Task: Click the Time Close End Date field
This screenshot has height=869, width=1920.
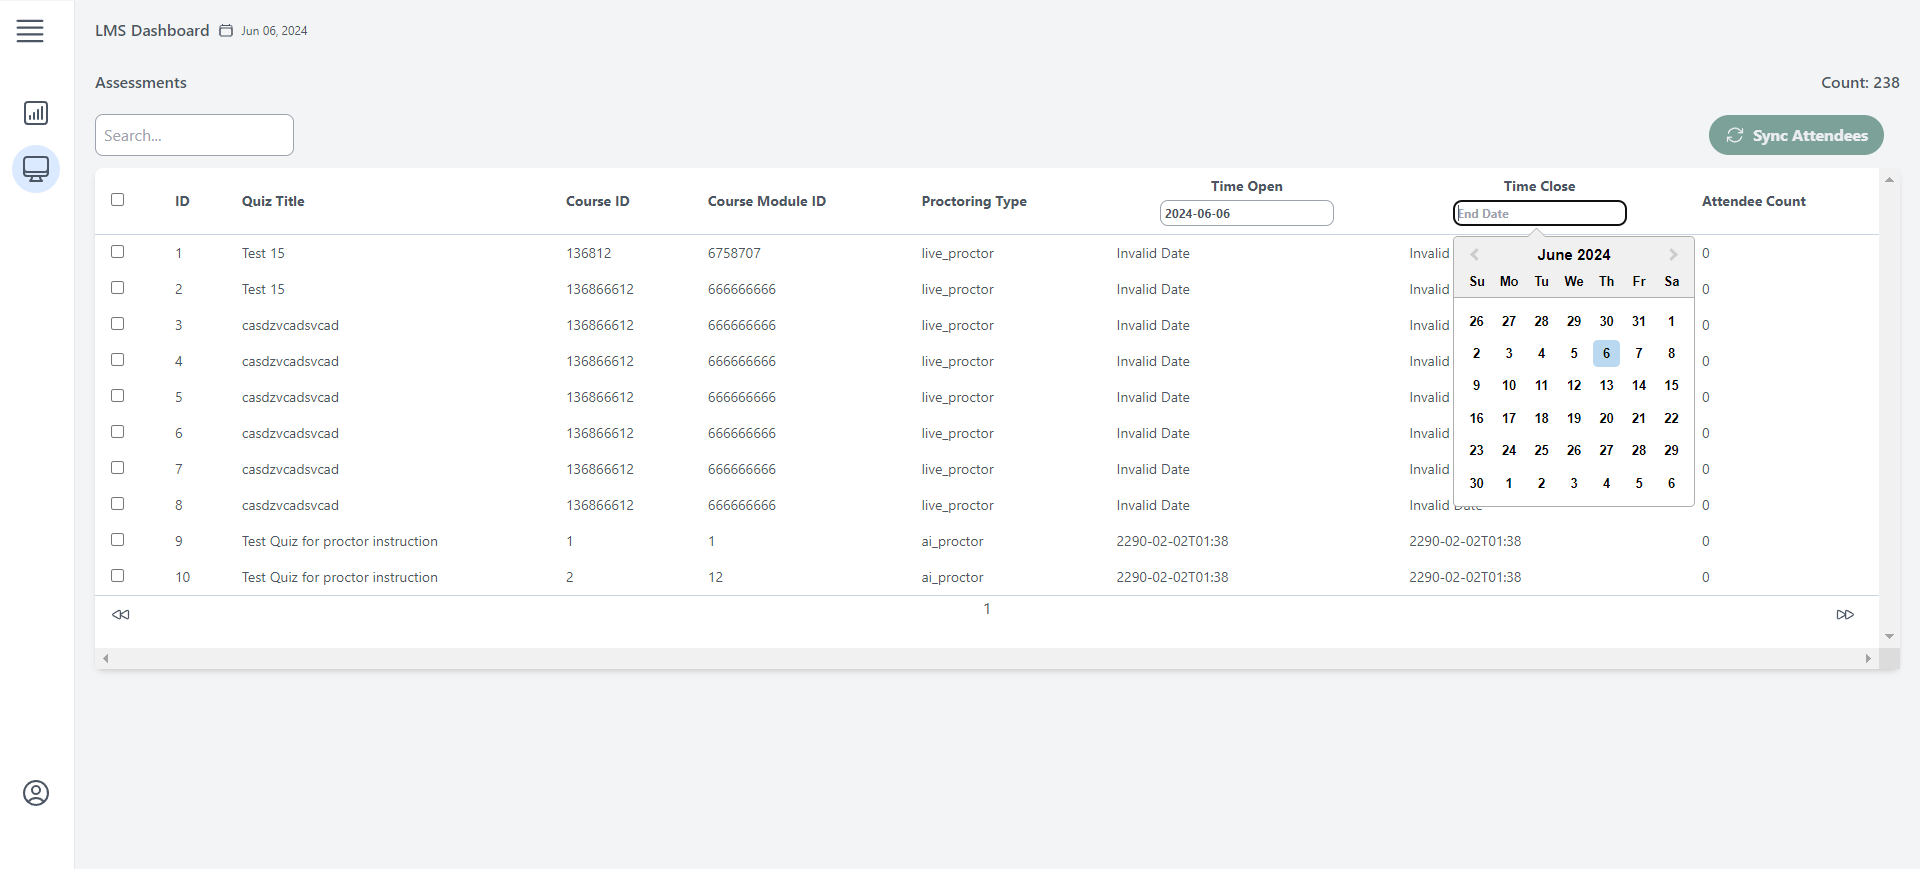Action: point(1539,213)
